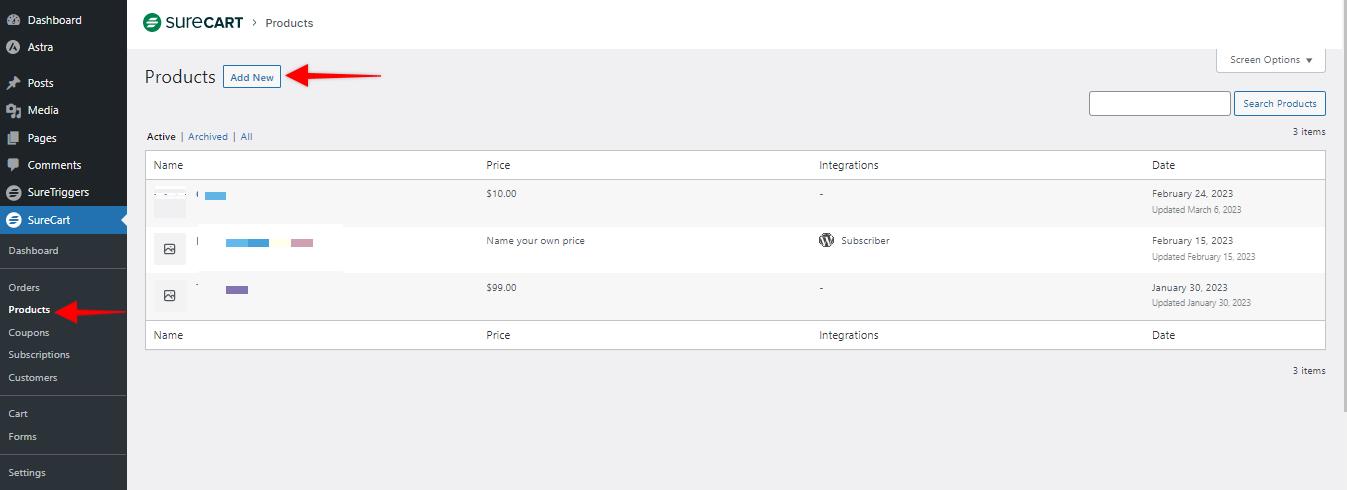Click the SureCart logo icon
Viewport: 1347px width, 490px height.
point(152,22)
